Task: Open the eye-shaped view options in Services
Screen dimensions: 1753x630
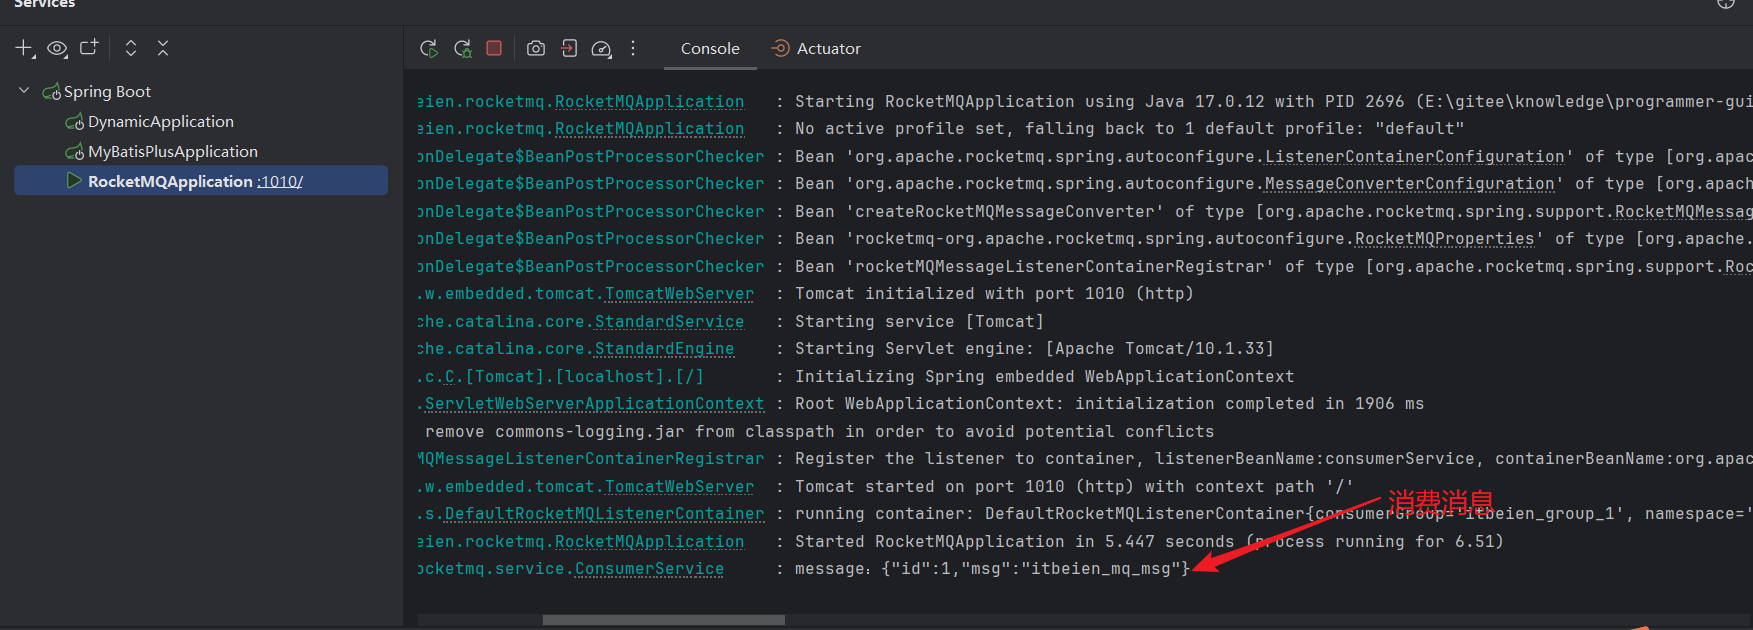Action: point(58,48)
